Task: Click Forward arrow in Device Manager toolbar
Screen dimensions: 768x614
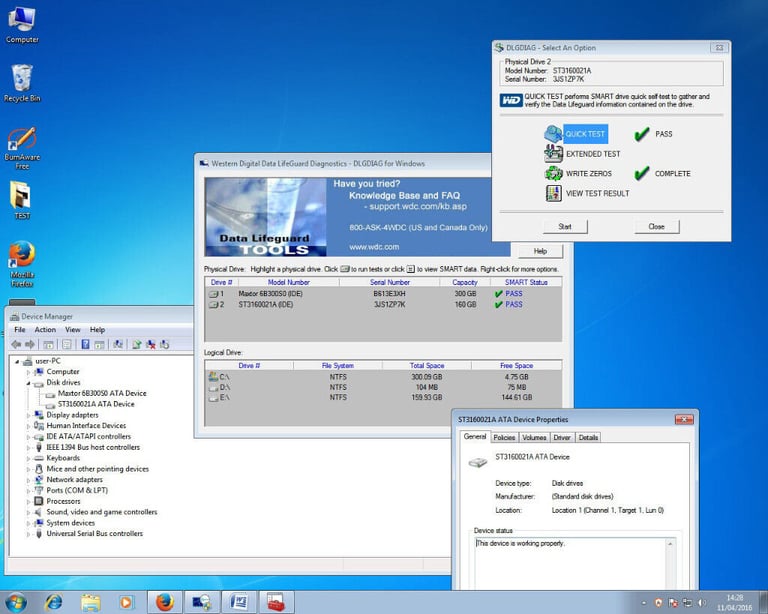Action: coord(29,344)
